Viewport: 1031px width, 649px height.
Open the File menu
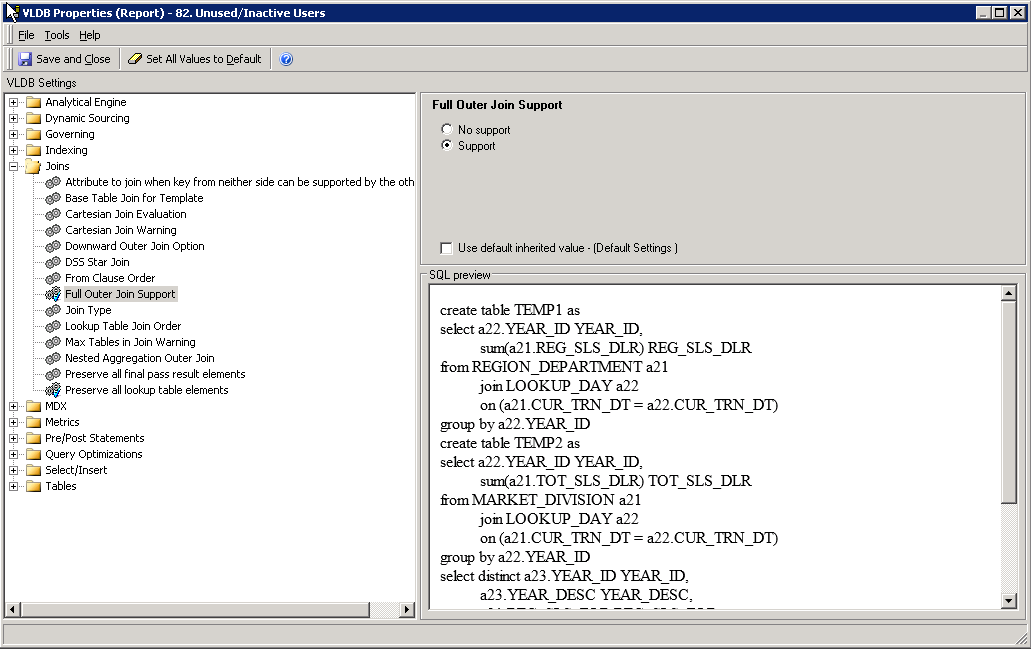coord(26,34)
